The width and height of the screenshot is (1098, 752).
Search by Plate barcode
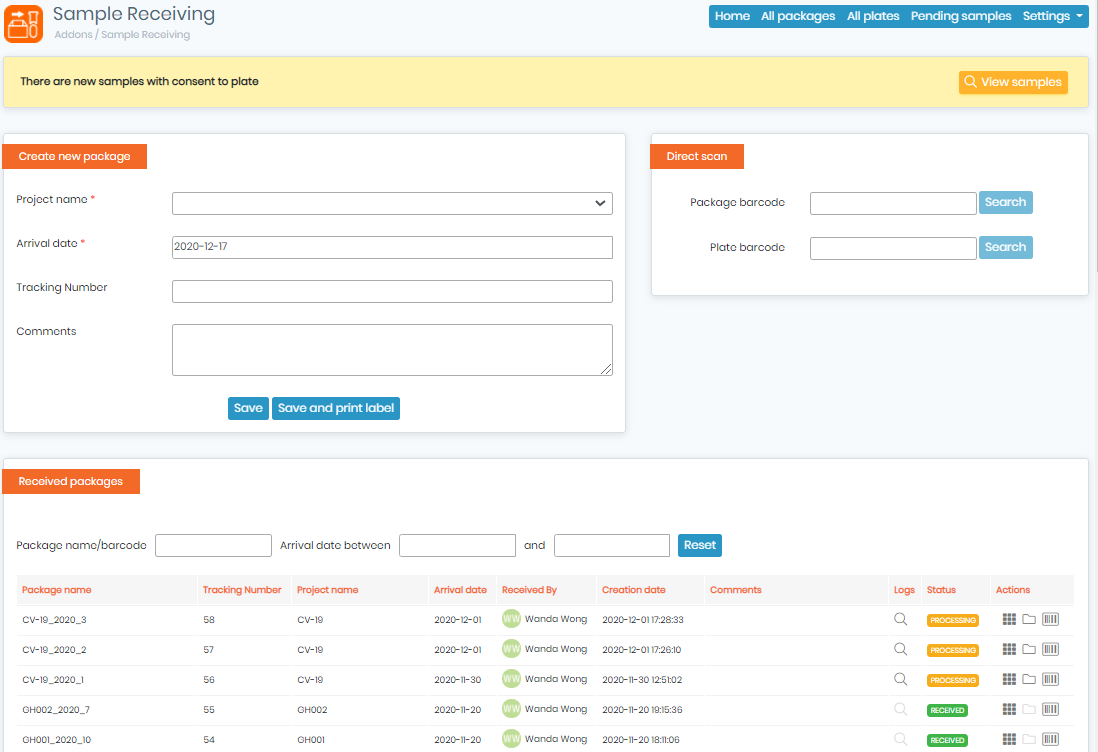[x=1006, y=247]
